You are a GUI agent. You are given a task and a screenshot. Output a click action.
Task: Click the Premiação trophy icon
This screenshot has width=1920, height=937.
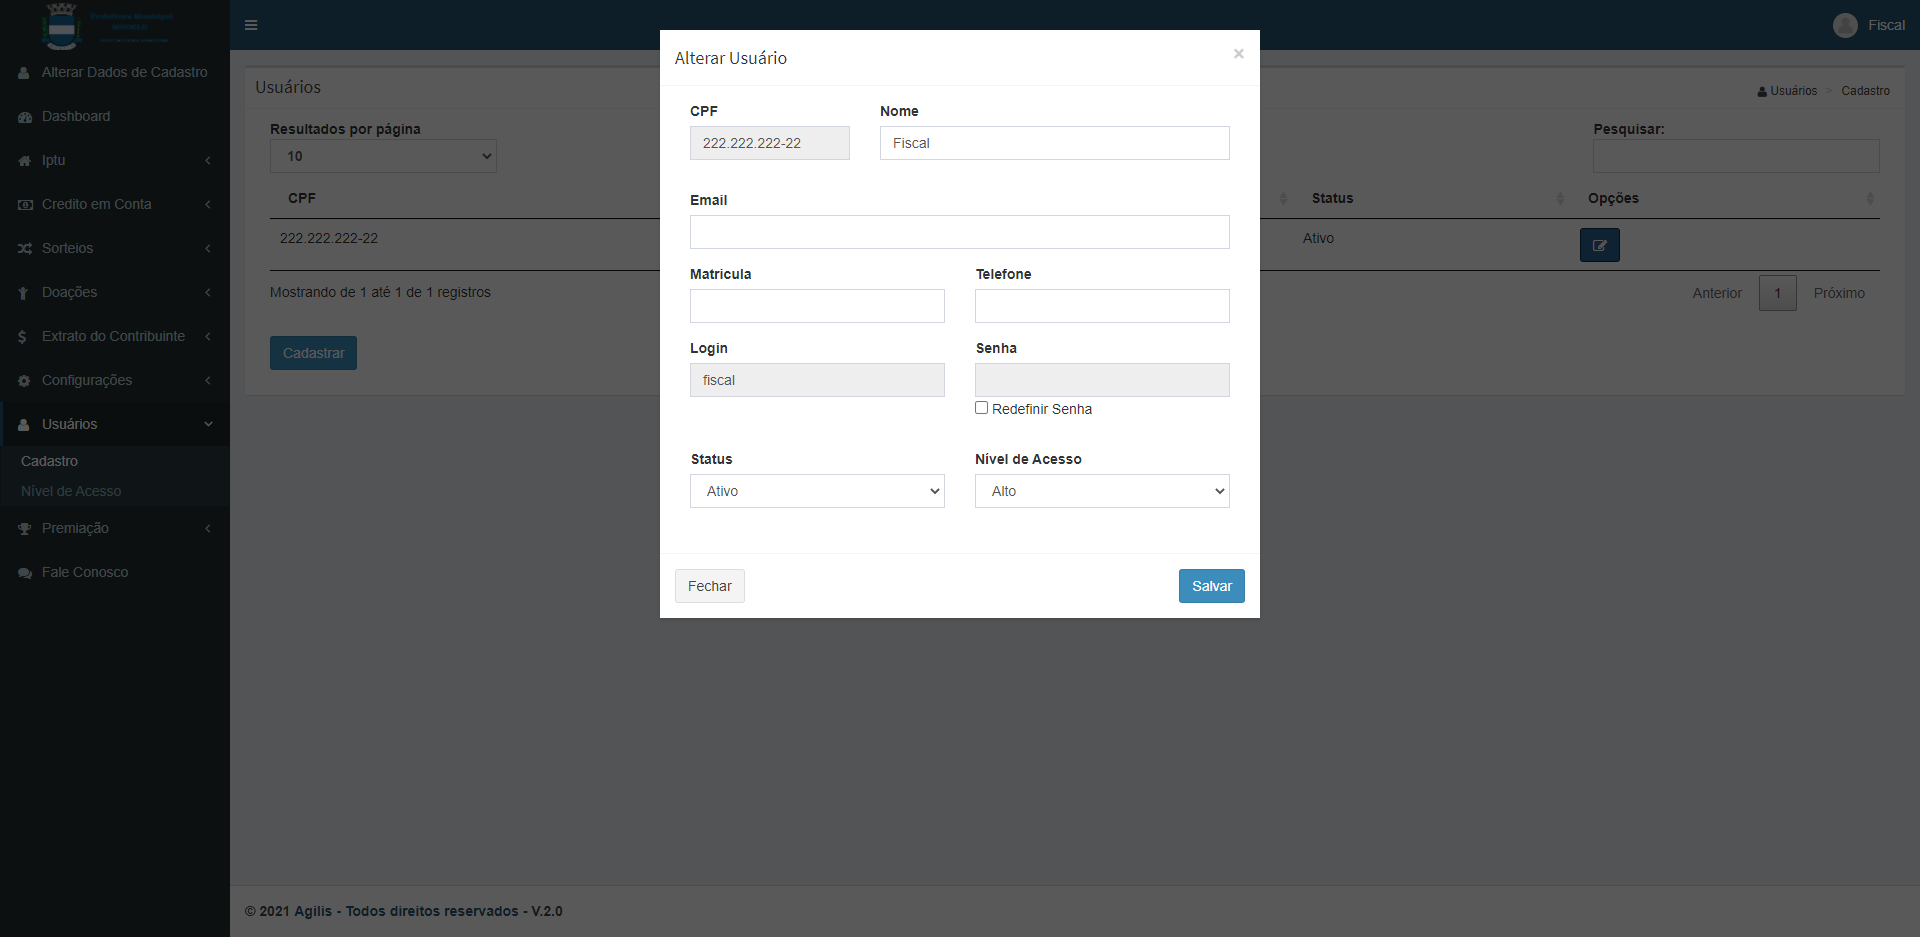25,529
